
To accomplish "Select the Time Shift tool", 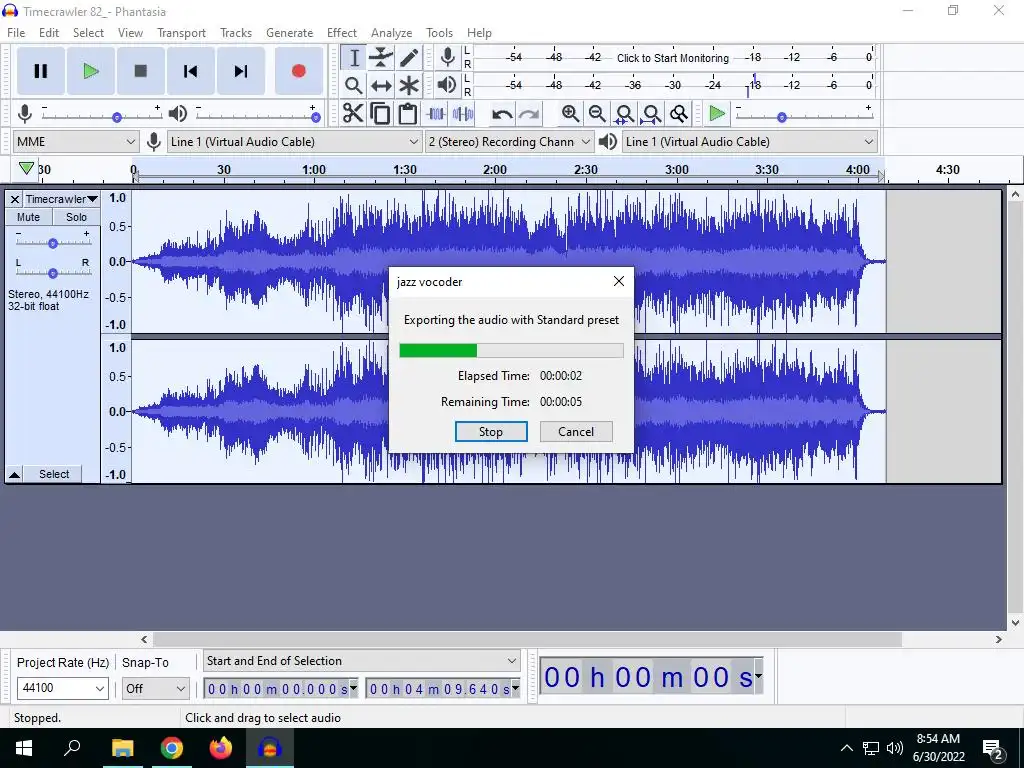I will pyautogui.click(x=381, y=85).
